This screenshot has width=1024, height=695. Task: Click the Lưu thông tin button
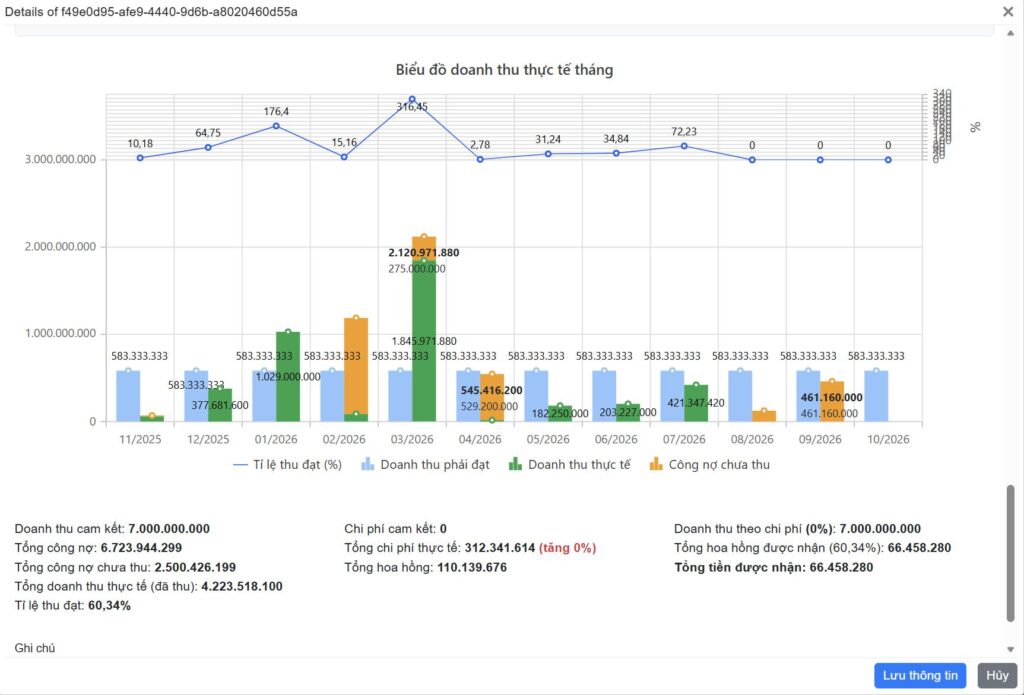(x=920, y=675)
